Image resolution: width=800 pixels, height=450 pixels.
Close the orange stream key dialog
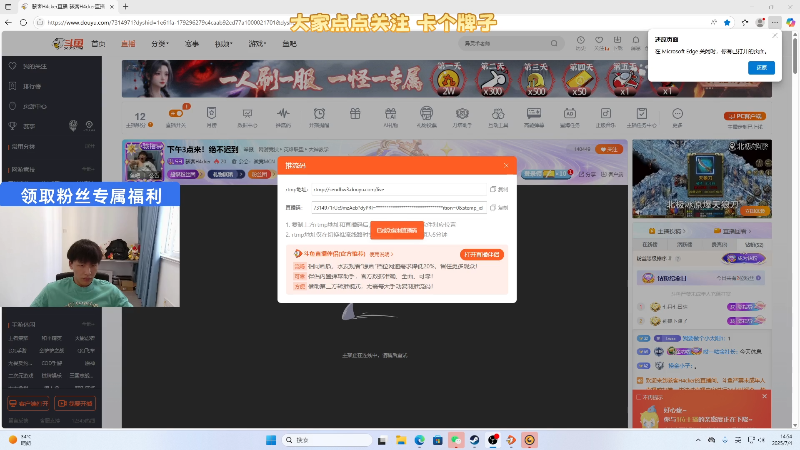pos(506,165)
